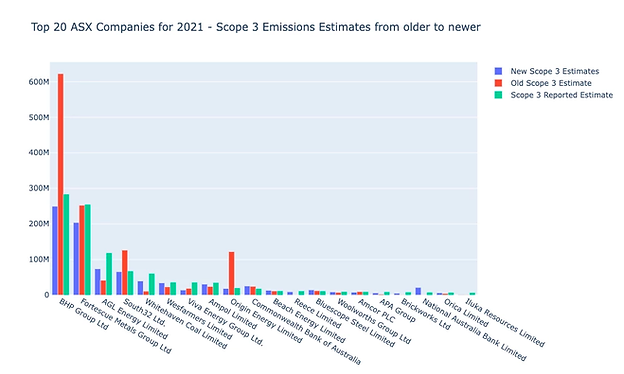Click the Orica Limited axis label

(x=466, y=313)
